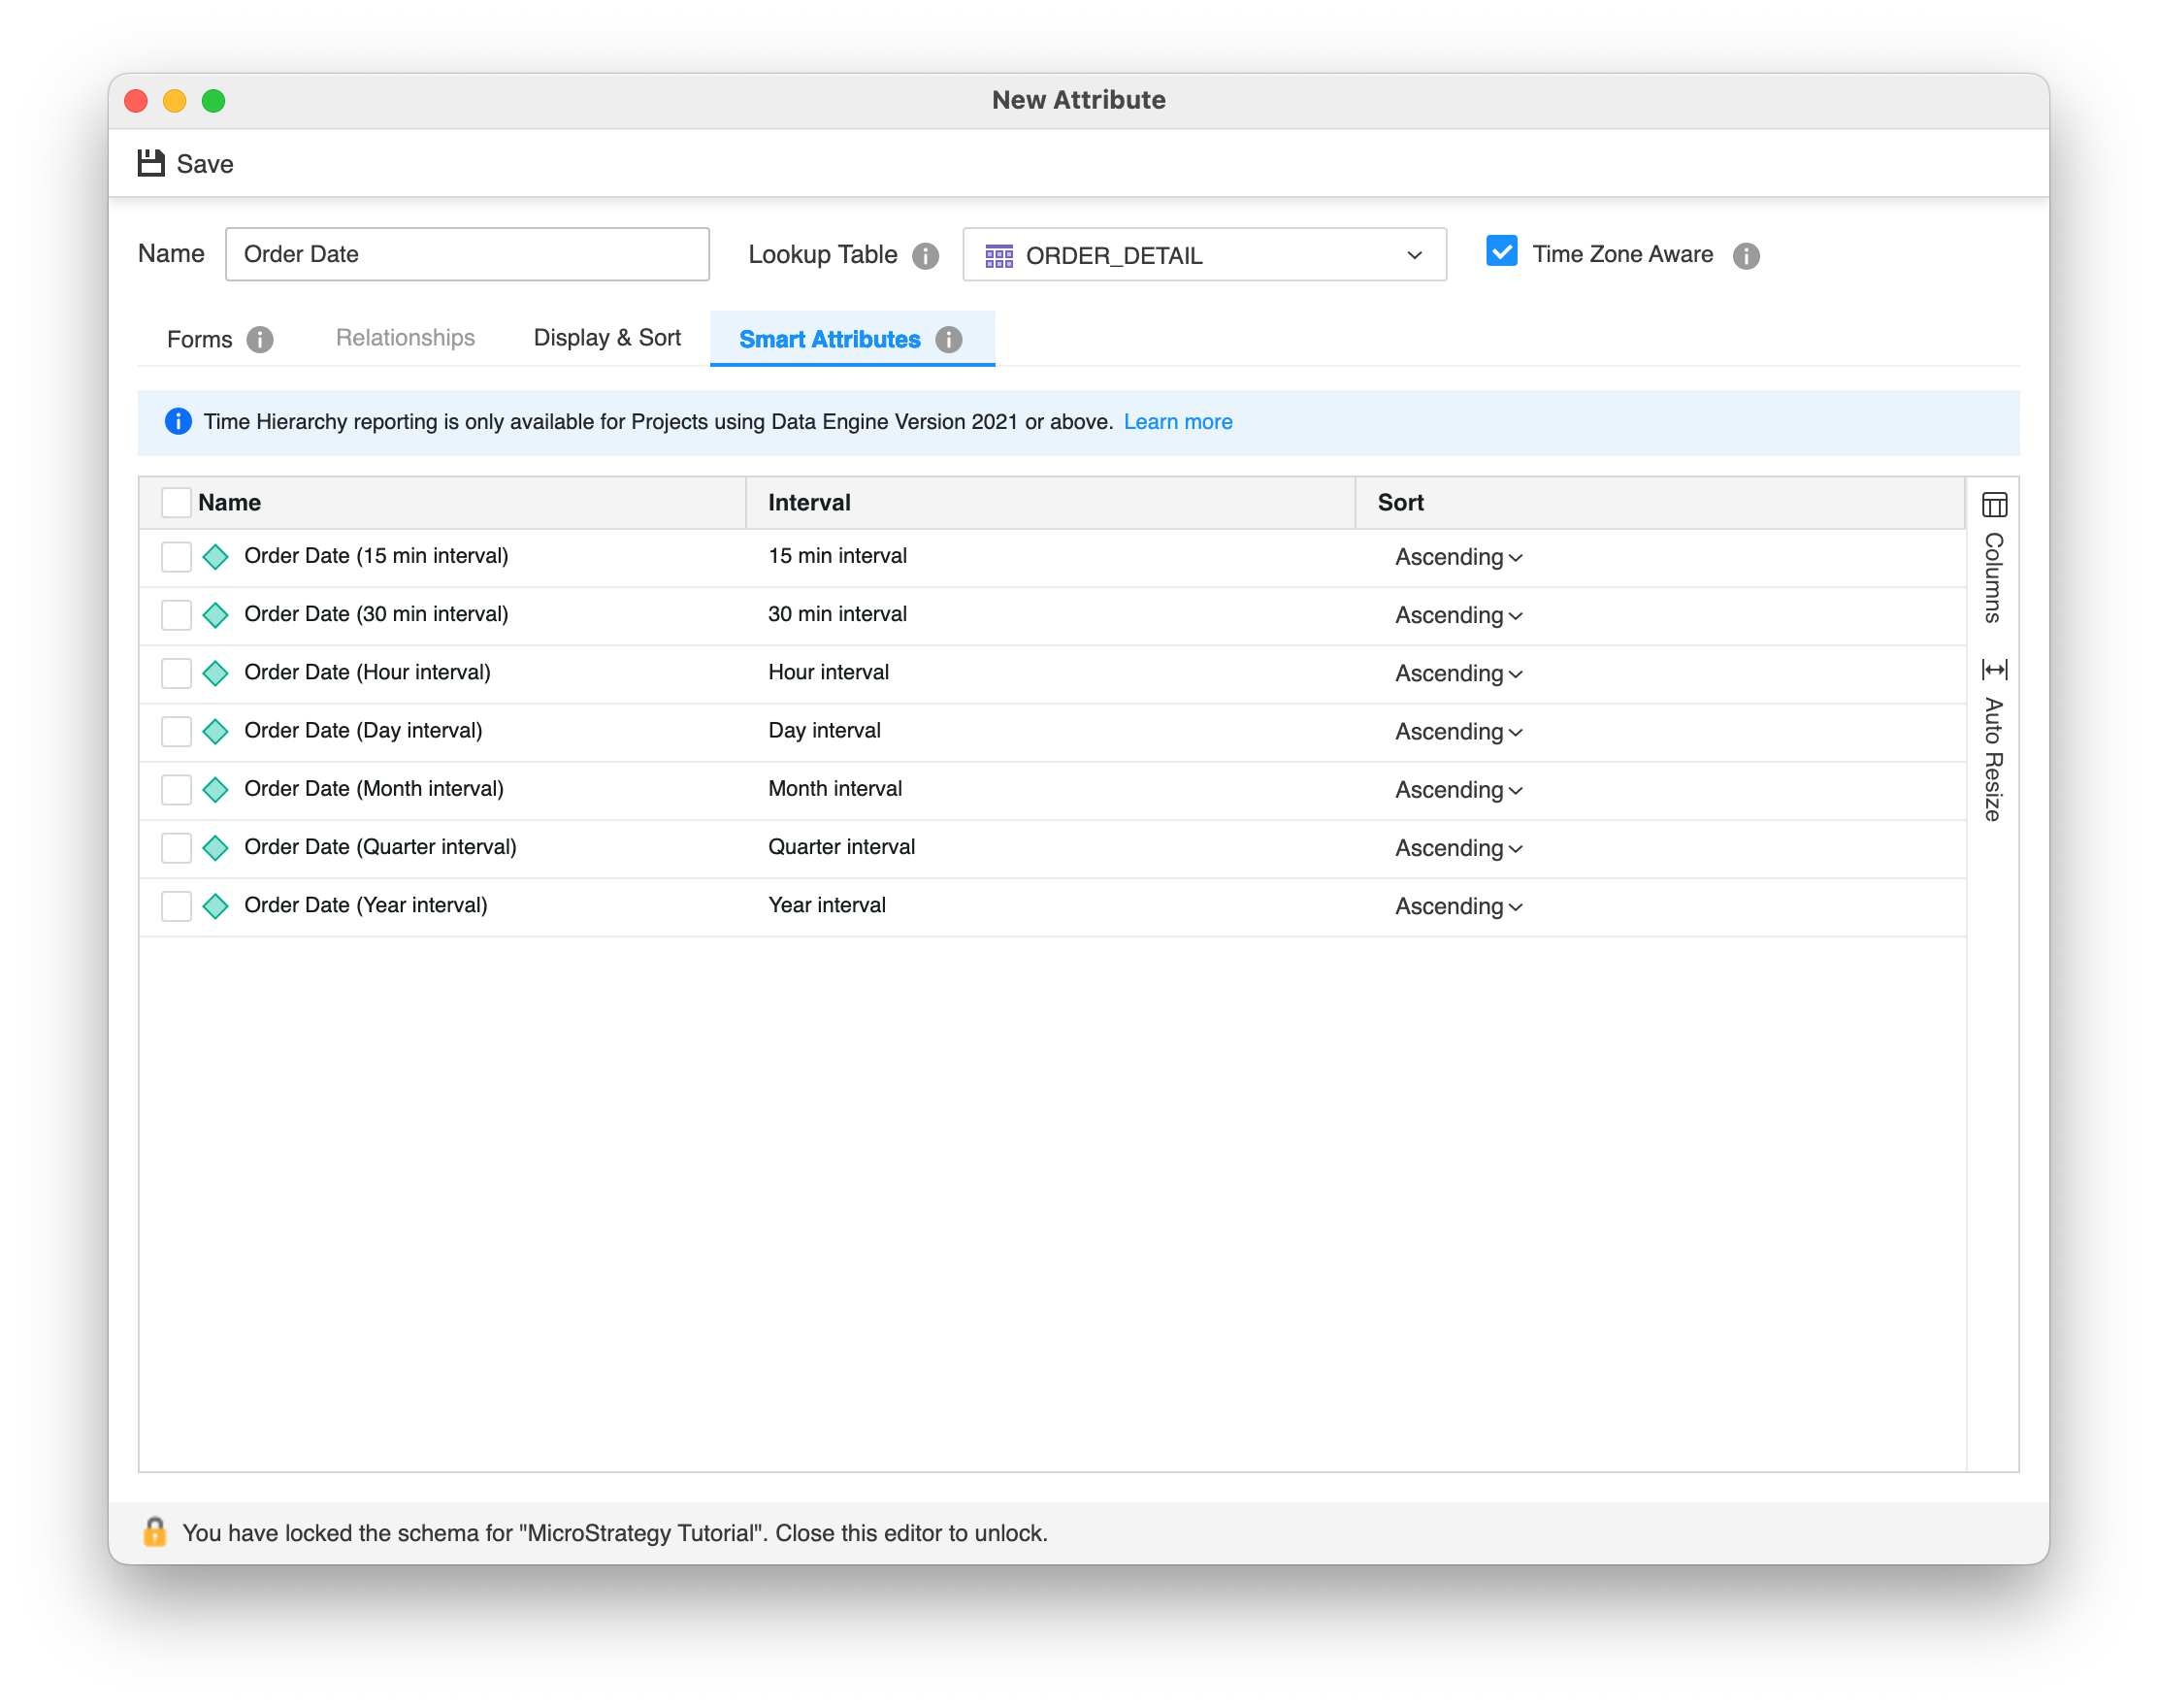Click the schema lock icon in status bar

point(155,1531)
